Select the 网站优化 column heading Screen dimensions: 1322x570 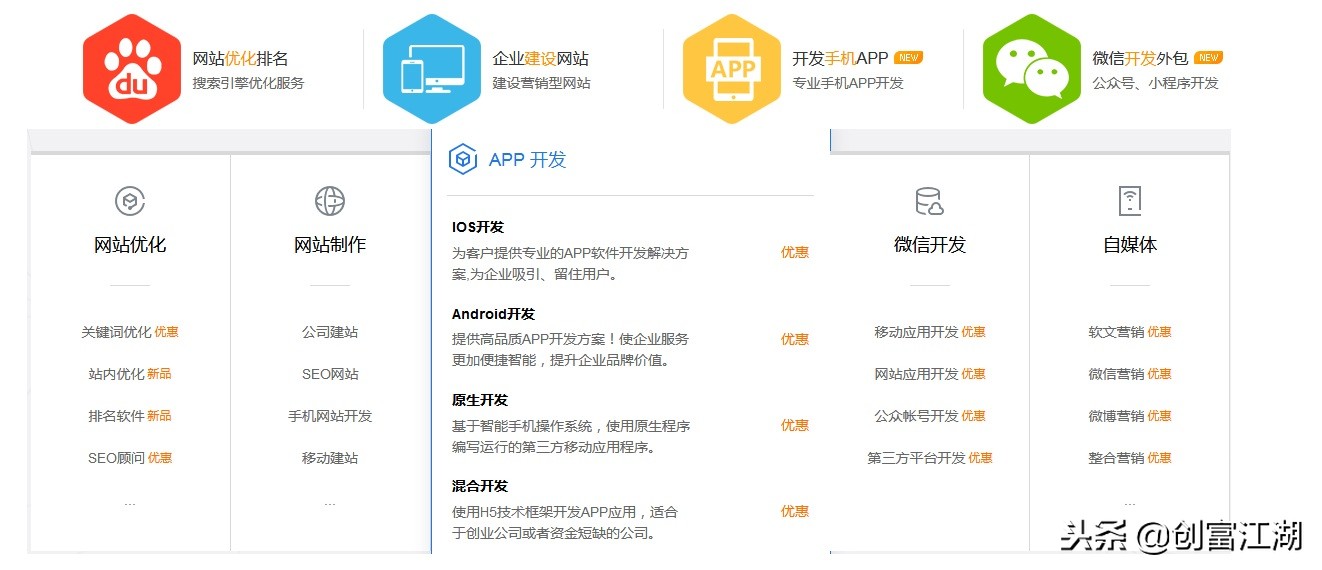(130, 245)
